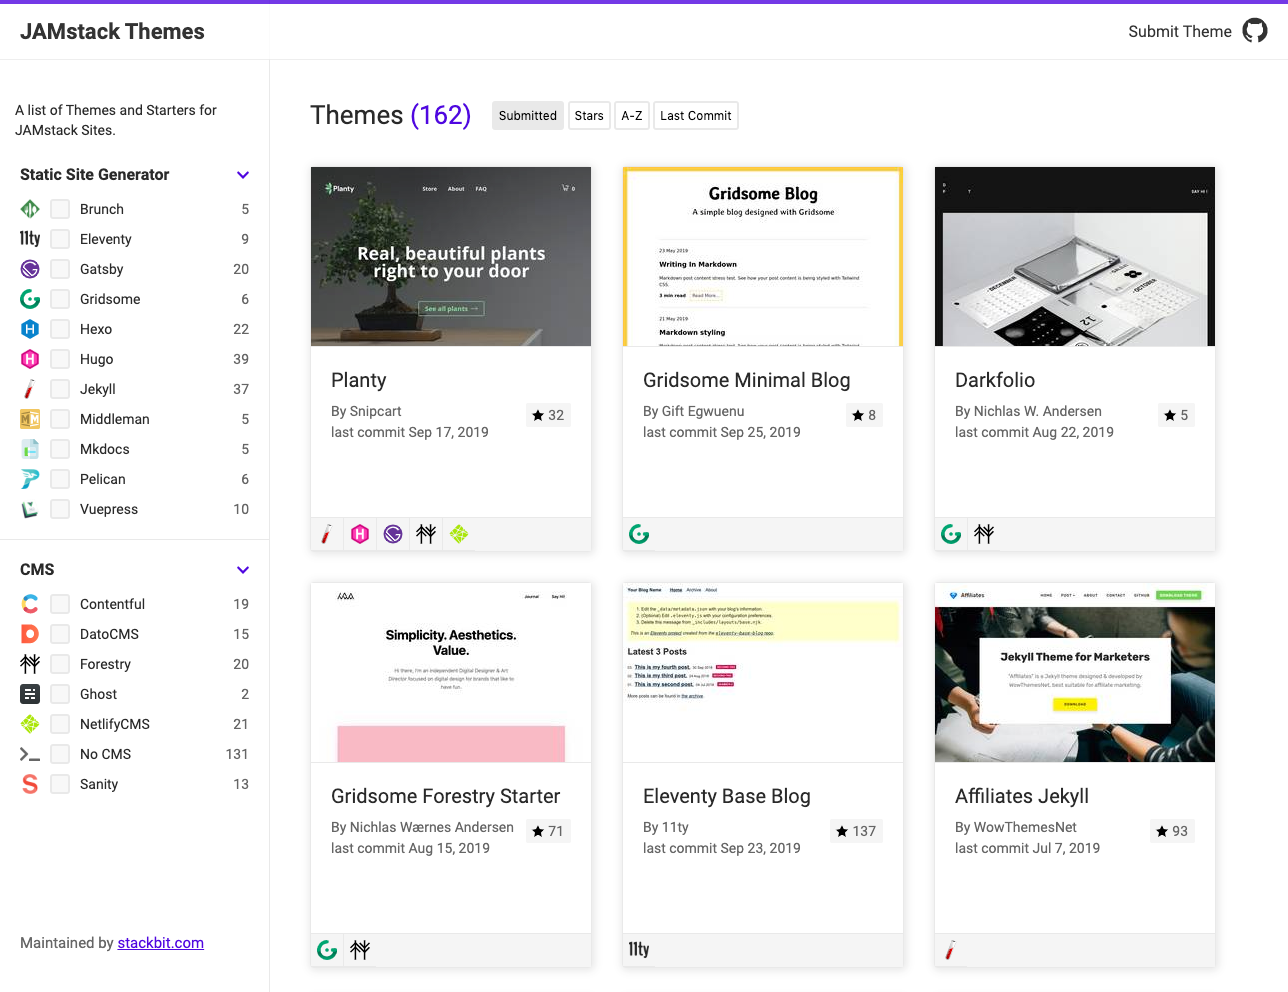Click the Gridsome icon on Gridsome Minimal Blog card

(639, 534)
